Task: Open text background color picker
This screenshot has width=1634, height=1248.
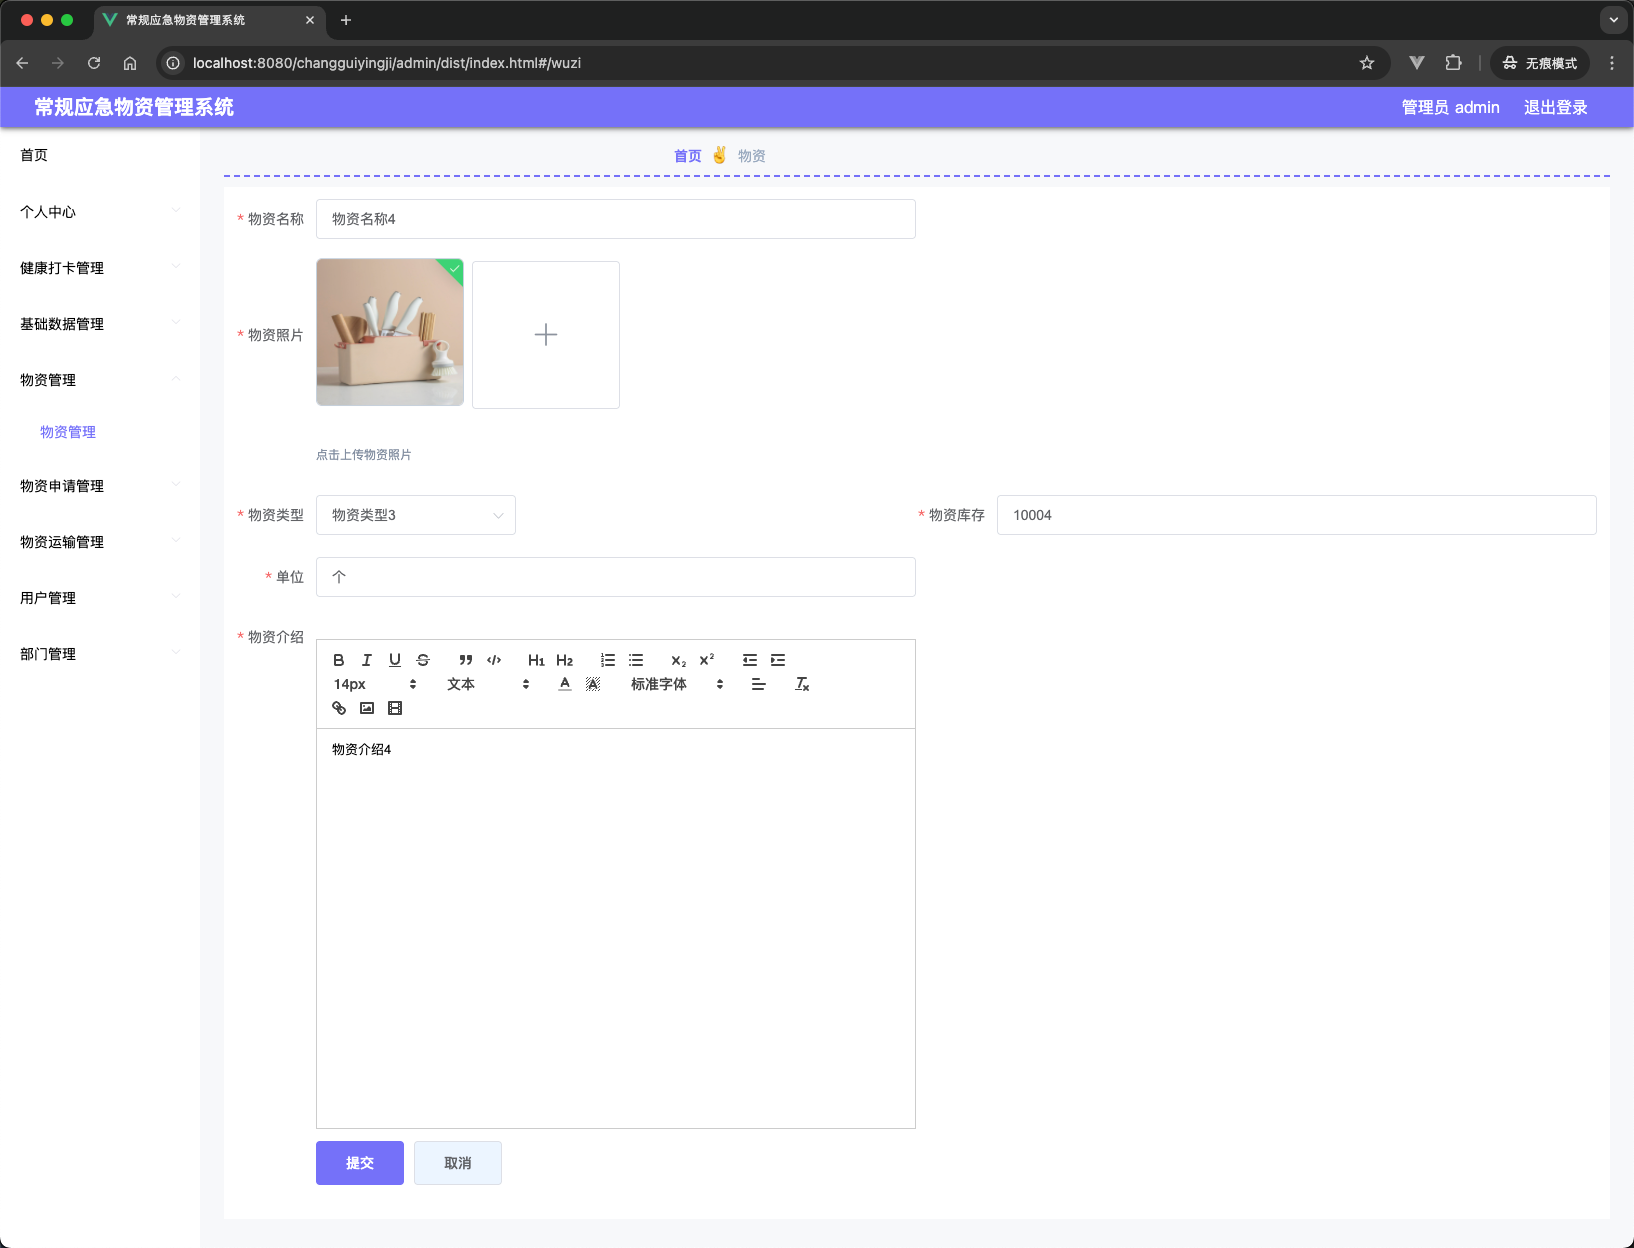Action: tap(593, 684)
